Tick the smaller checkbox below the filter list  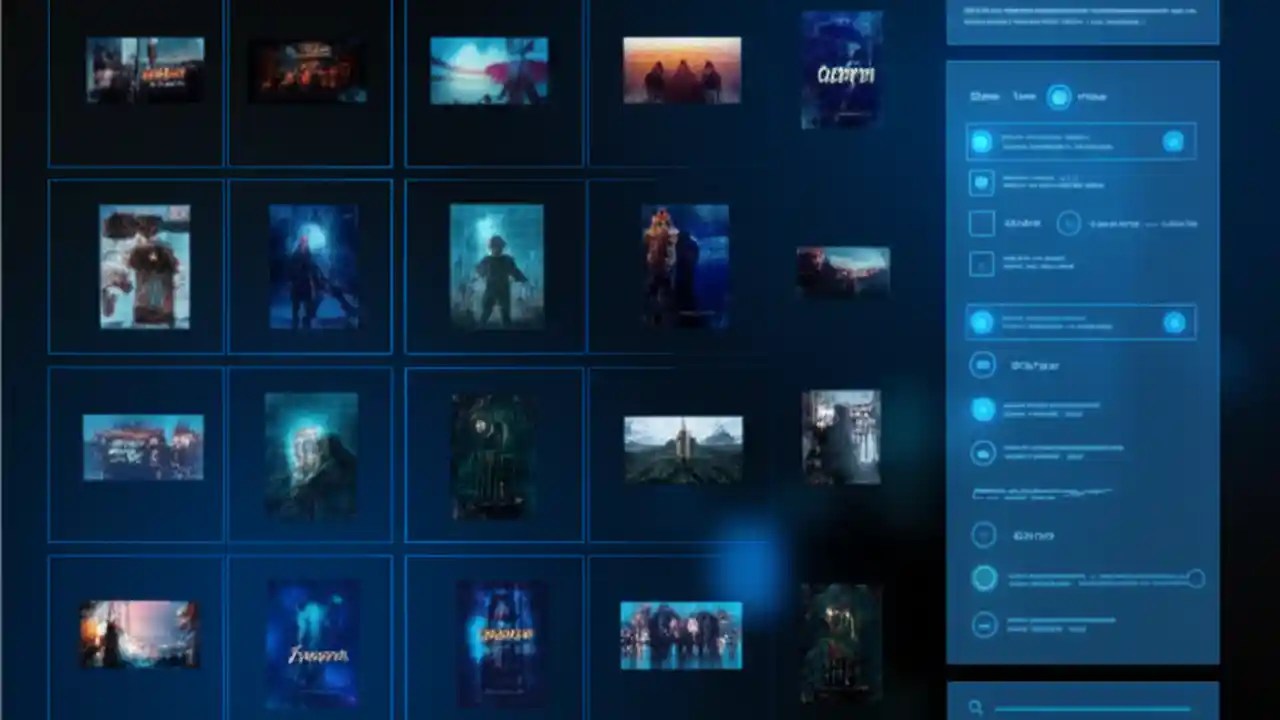pyautogui.click(x=982, y=263)
